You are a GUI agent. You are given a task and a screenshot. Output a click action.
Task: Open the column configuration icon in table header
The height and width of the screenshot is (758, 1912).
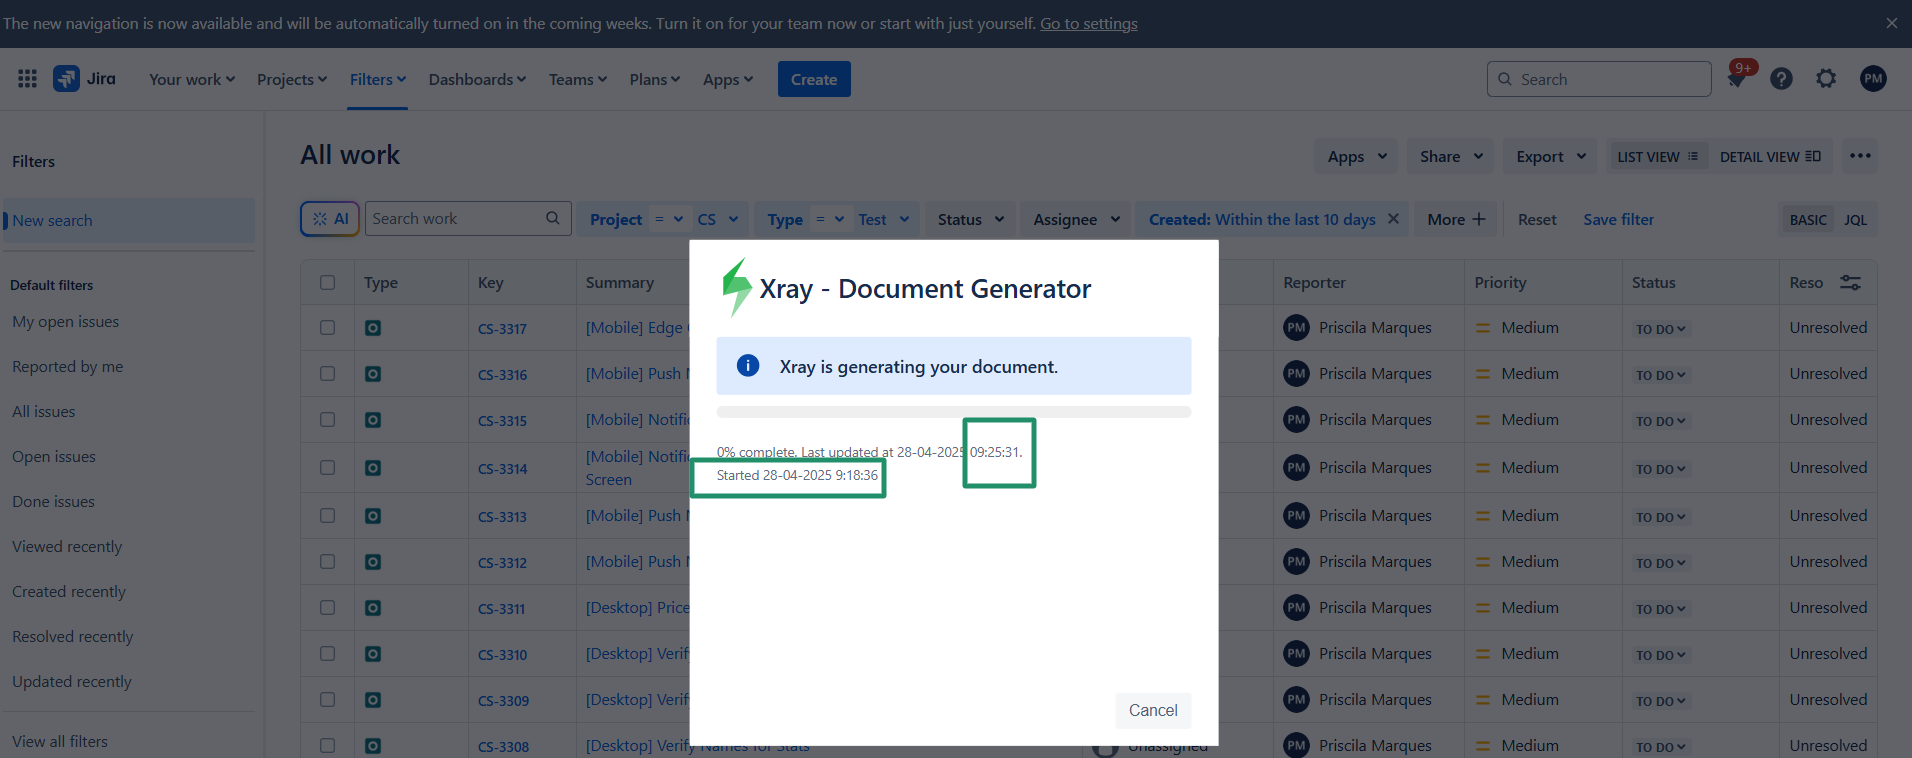(1850, 283)
